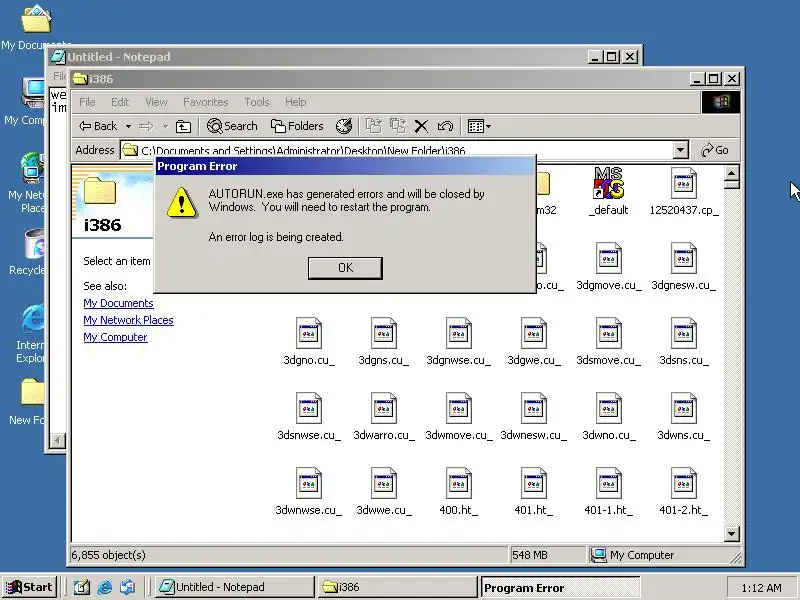The height and width of the screenshot is (600, 800).
Task: Click the Delete X toolbar icon
Action: tap(421, 126)
